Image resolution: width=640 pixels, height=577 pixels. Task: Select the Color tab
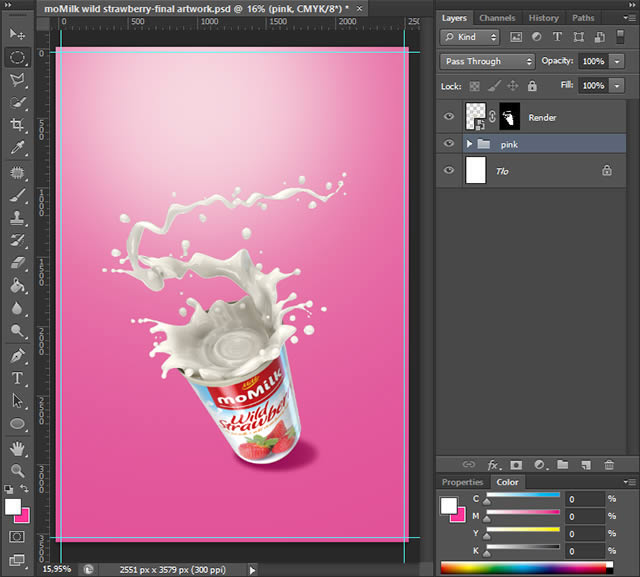coord(507,482)
